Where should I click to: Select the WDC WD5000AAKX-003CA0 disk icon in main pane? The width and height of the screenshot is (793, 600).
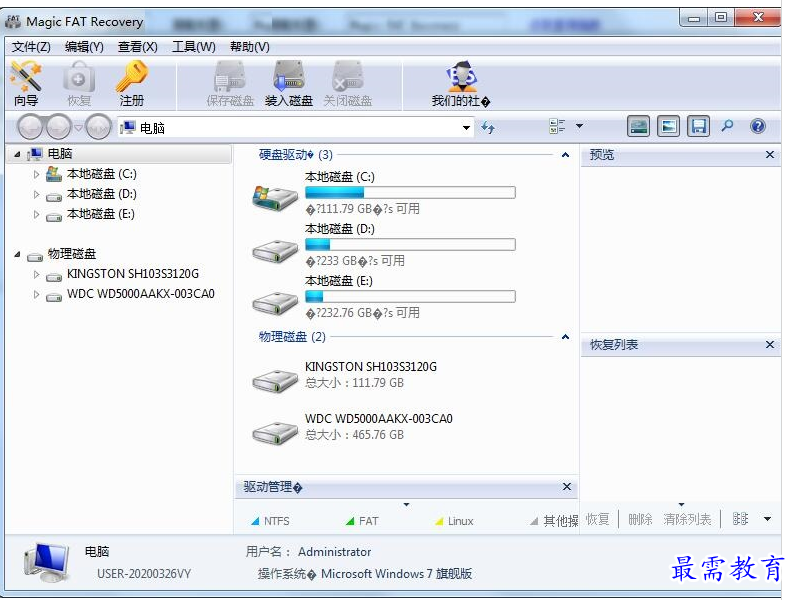[x=275, y=432]
